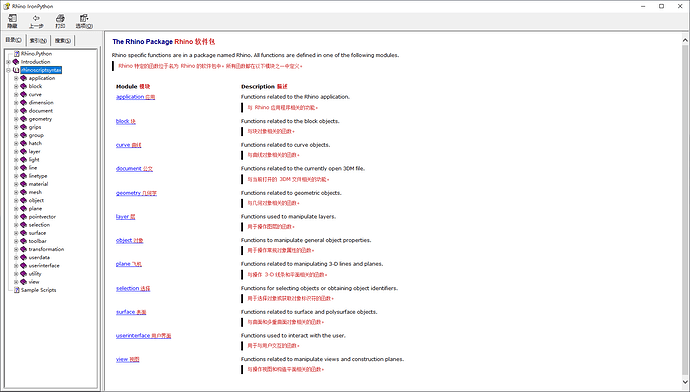Click the book icon beside view

tap(24, 282)
